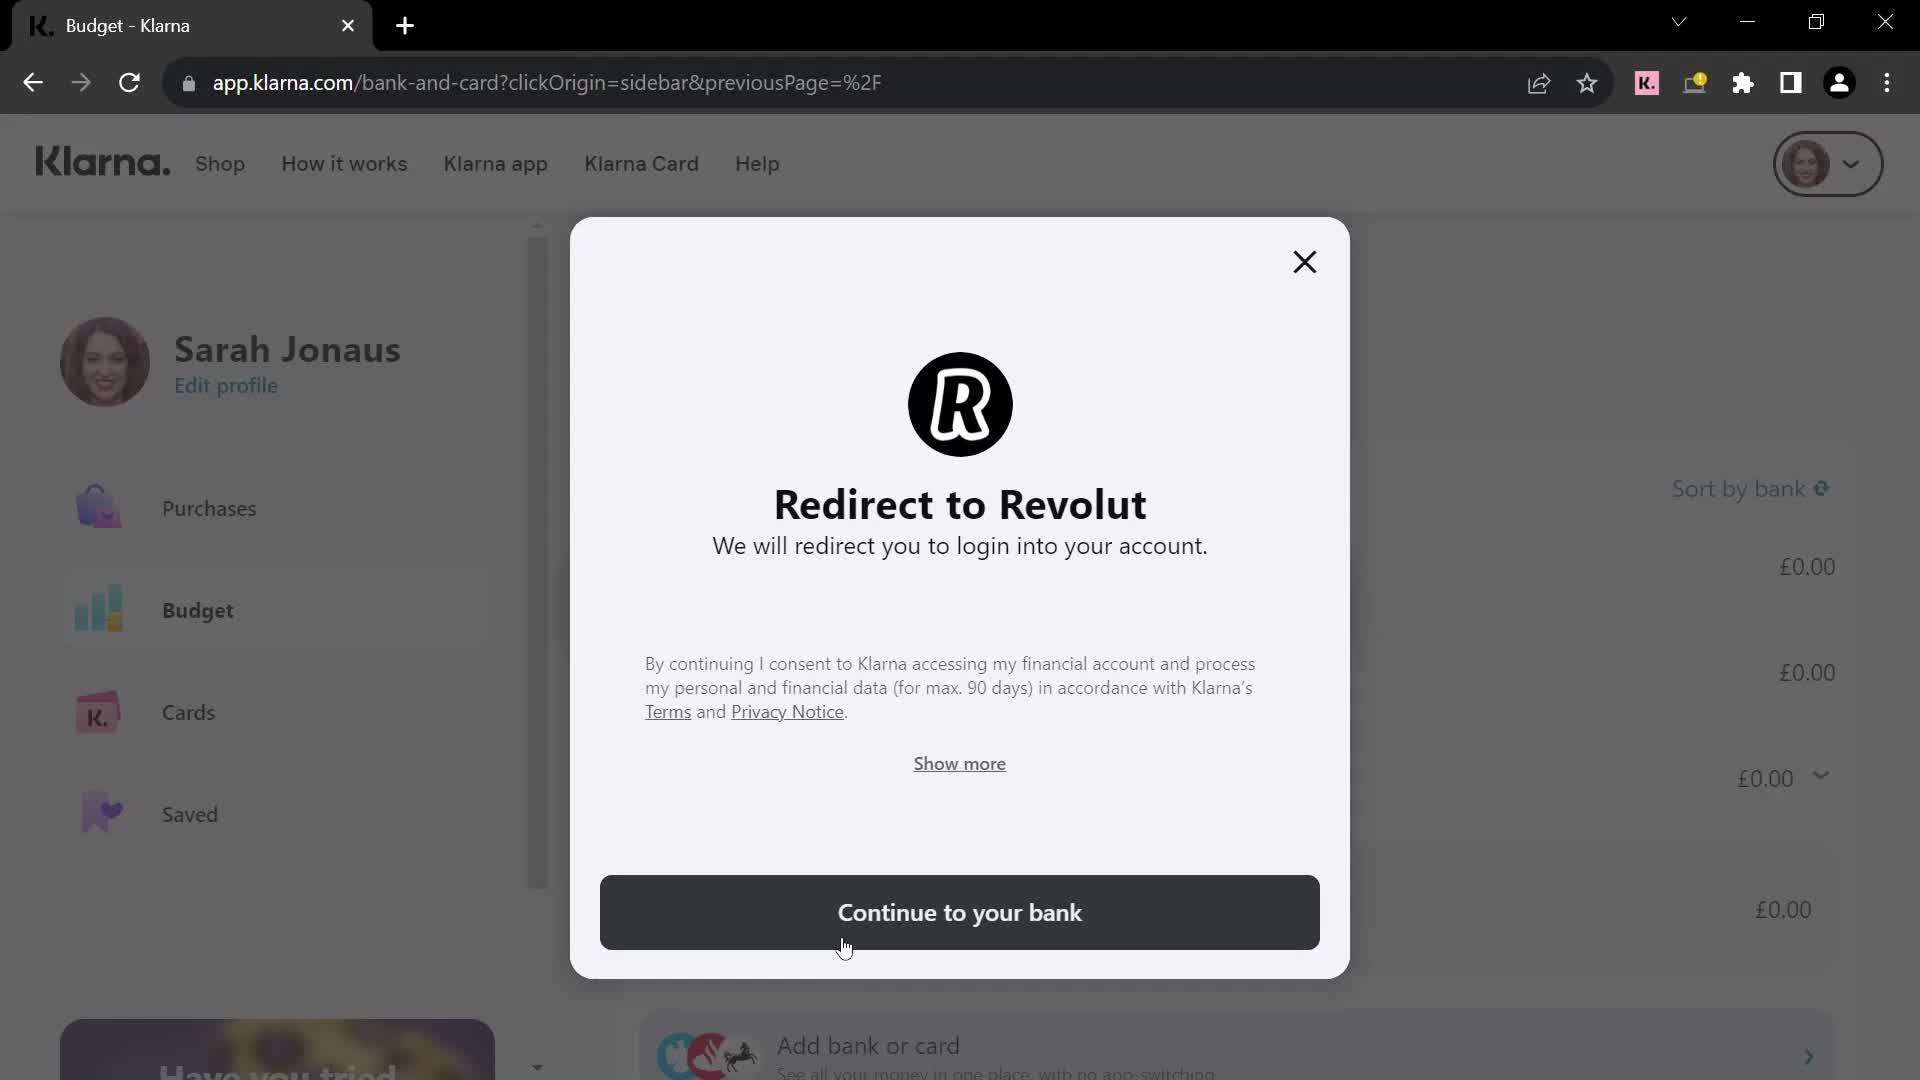Open the Chrome profile menu
This screenshot has height=1080, width=1920.
coord(1839,83)
